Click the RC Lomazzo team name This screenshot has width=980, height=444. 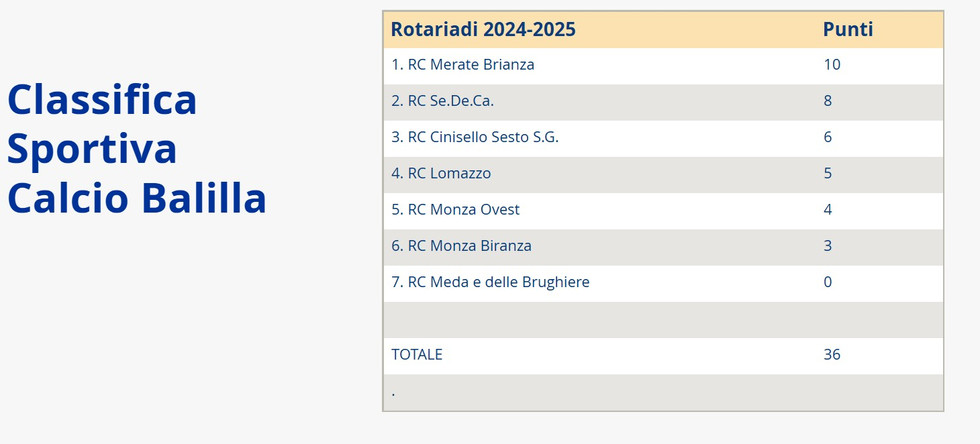pos(441,173)
